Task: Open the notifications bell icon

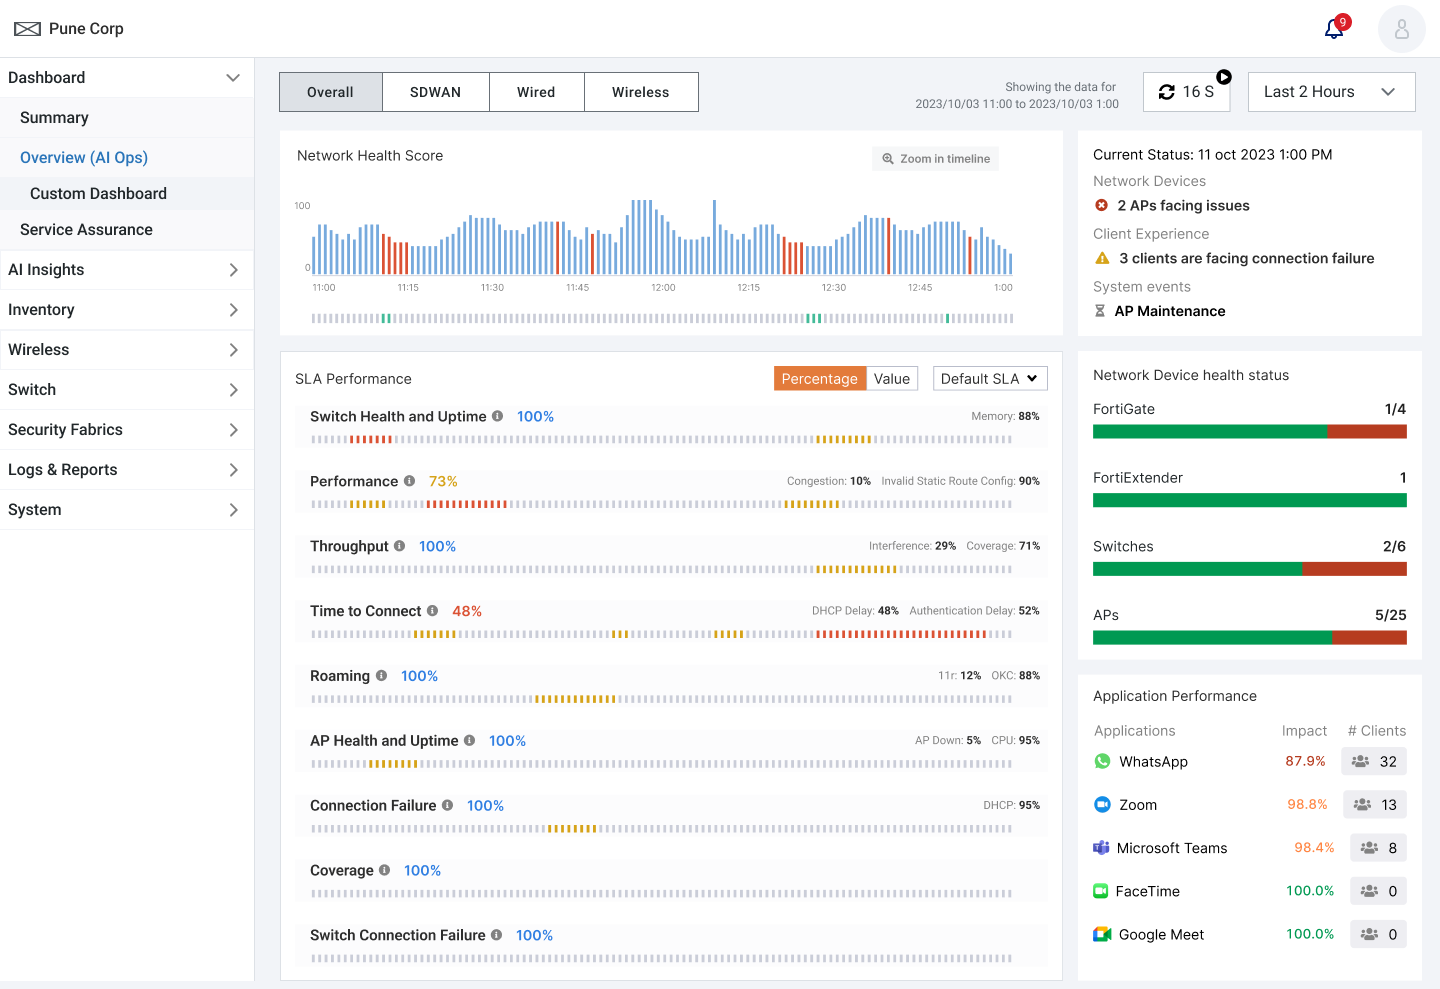Action: (x=1334, y=29)
